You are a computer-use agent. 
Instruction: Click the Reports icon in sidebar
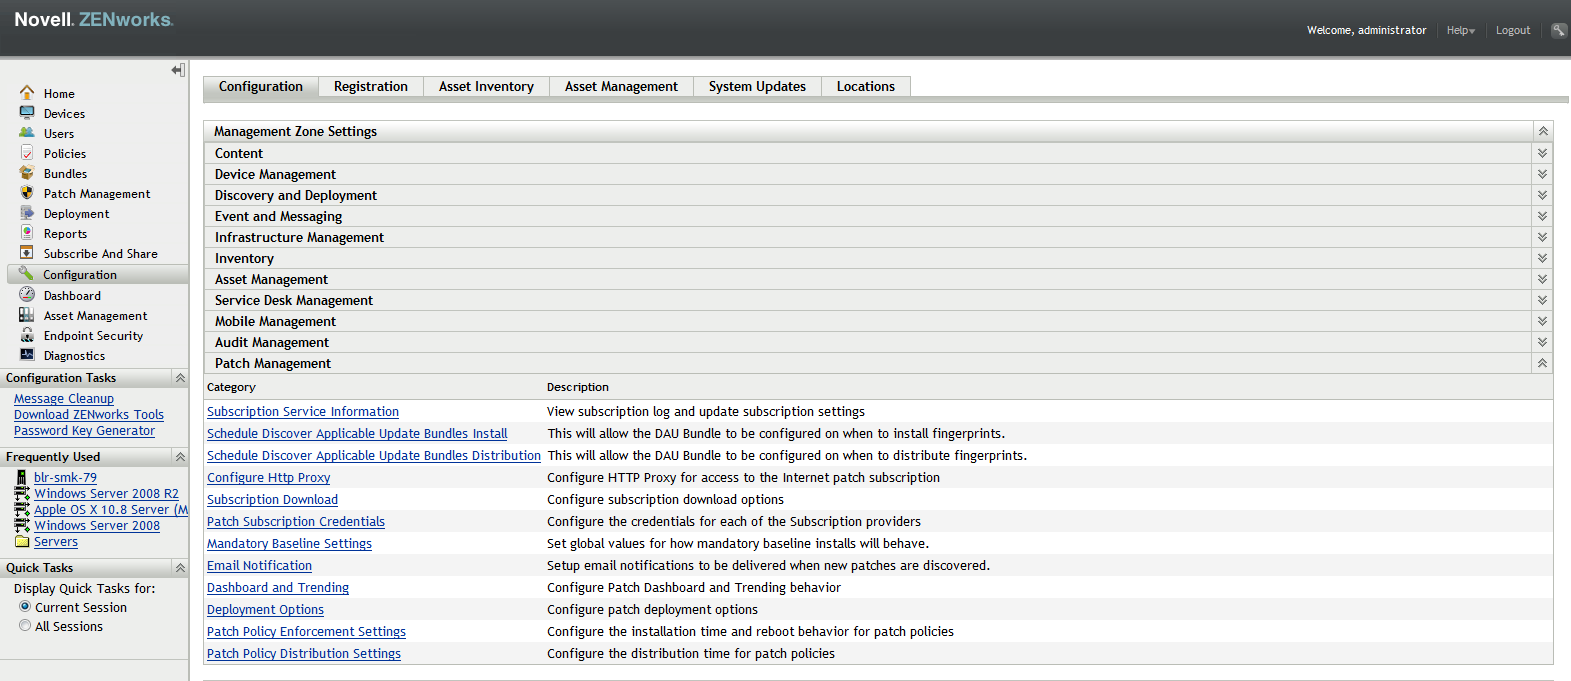click(x=27, y=232)
